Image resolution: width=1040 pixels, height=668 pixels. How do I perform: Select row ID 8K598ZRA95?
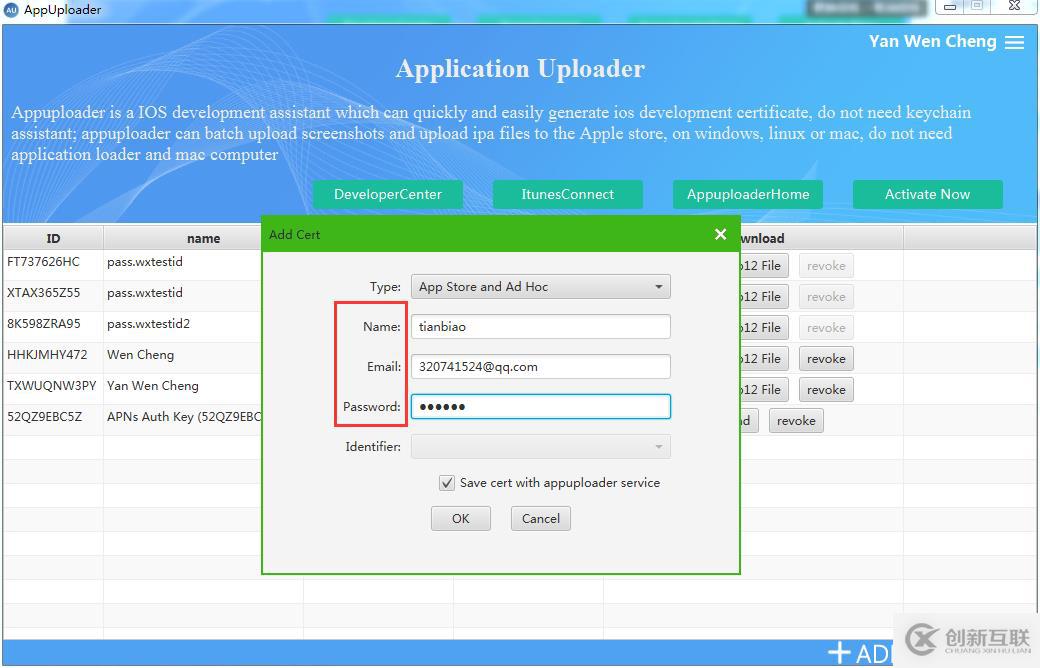point(44,324)
